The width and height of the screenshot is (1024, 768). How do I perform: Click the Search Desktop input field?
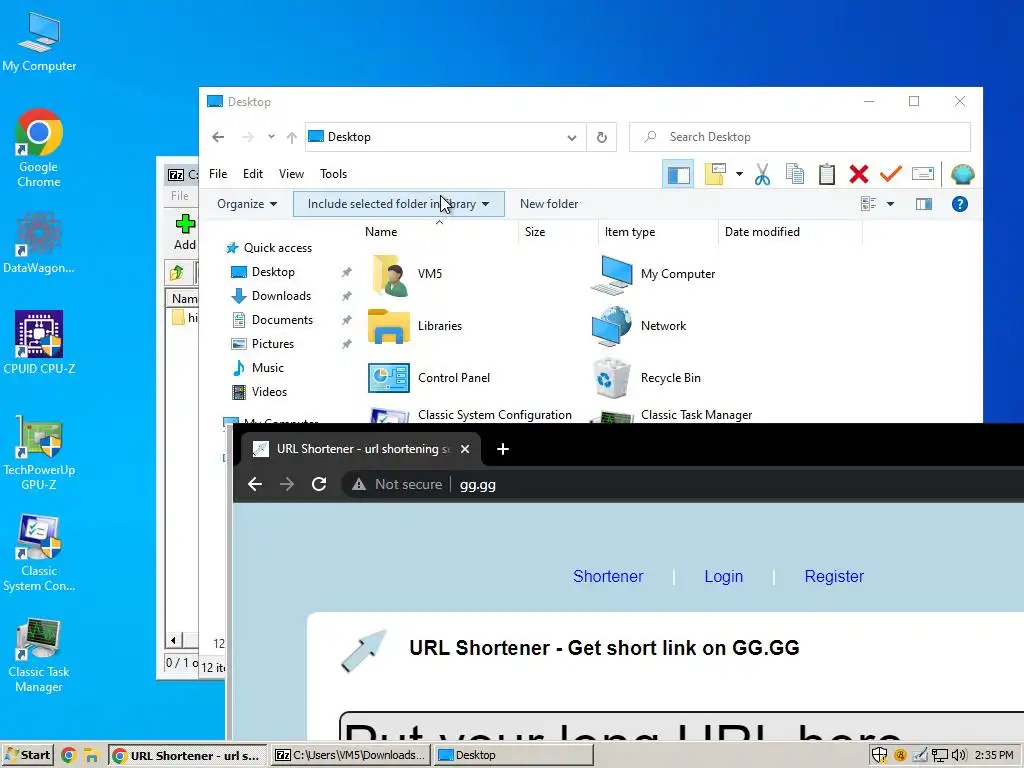pyautogui.click(x=799, y=137)
